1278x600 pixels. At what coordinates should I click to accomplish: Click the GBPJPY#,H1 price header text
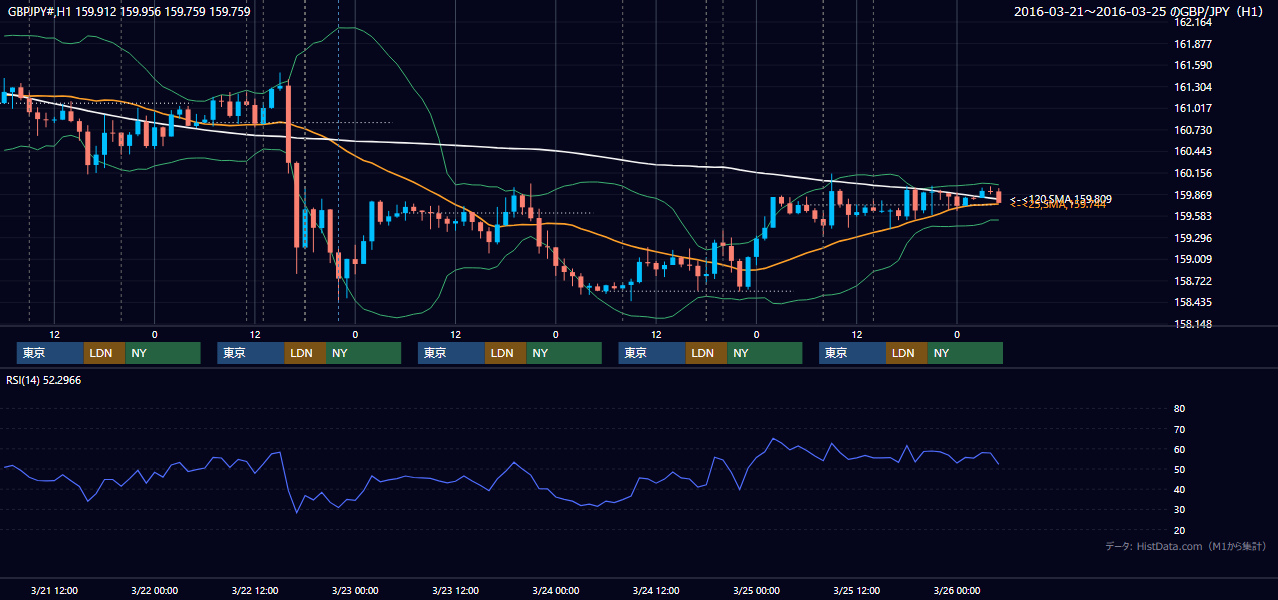coord(129,12)
